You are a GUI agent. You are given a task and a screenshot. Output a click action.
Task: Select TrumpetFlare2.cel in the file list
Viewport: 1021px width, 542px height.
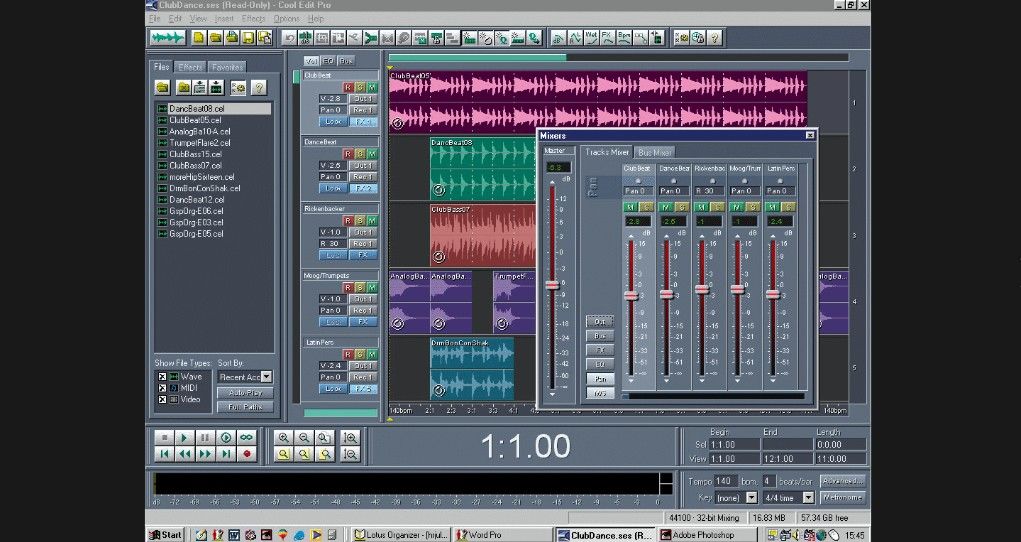click(x=199, y=143)
